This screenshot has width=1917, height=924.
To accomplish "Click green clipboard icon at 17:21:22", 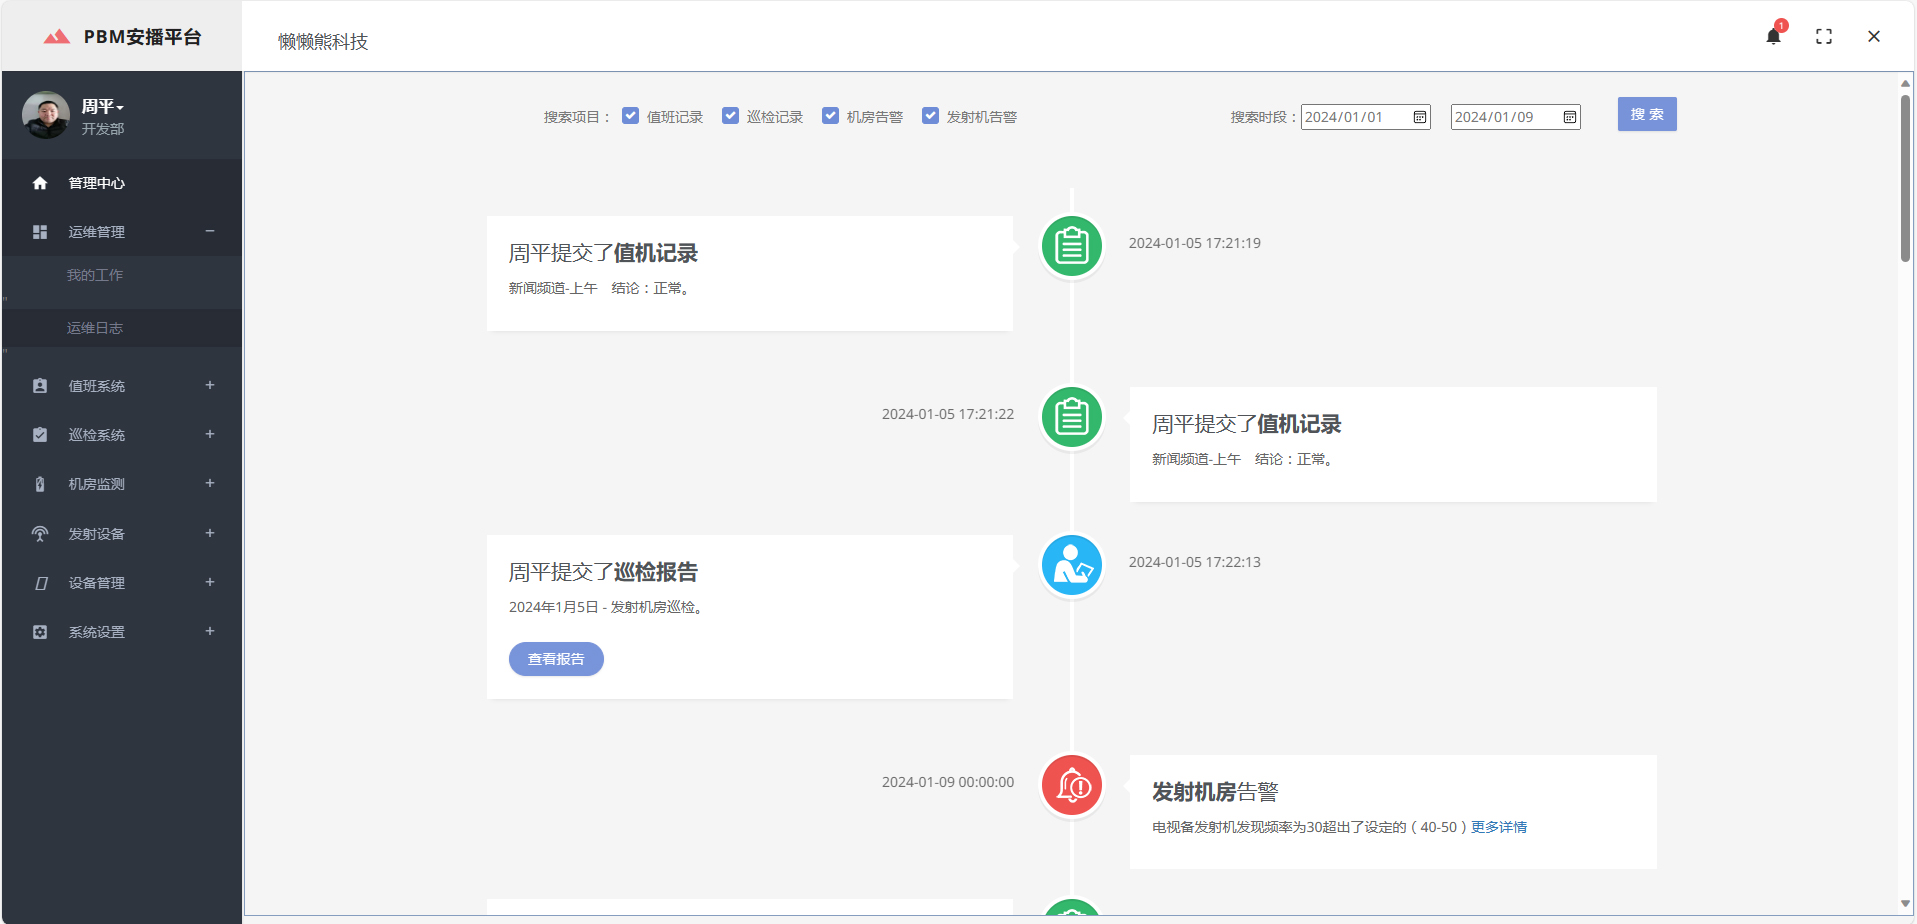I will (1072, 417).
